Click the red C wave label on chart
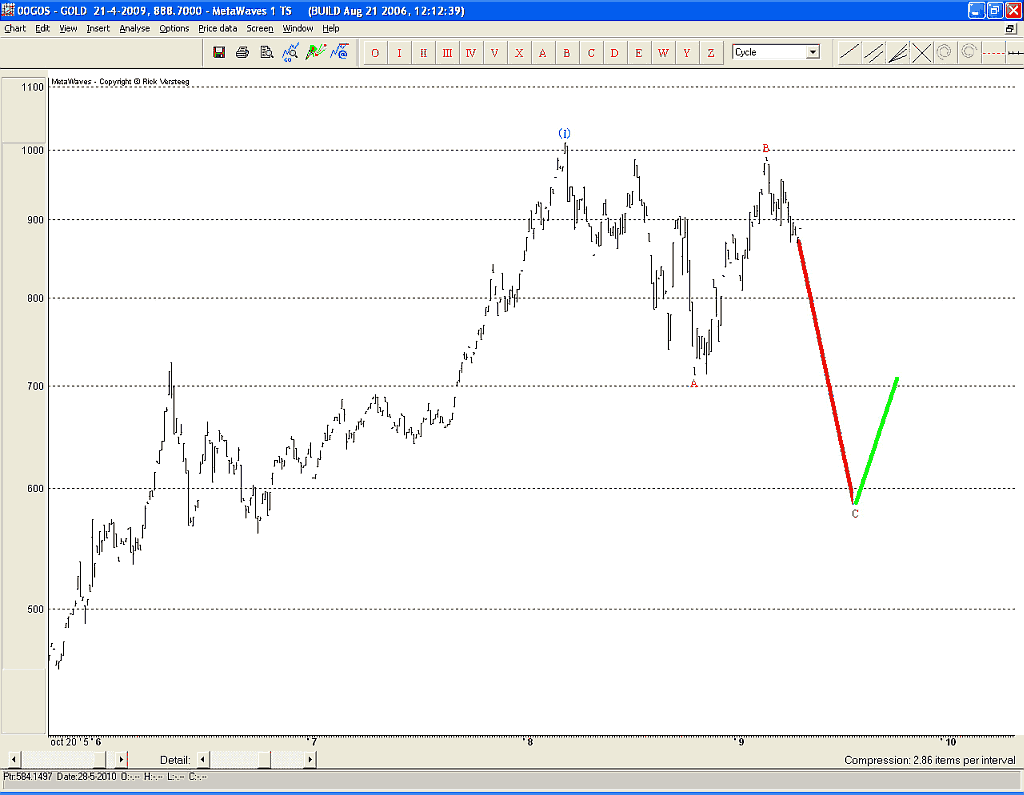1024x795 pixels. coord(855,514)
